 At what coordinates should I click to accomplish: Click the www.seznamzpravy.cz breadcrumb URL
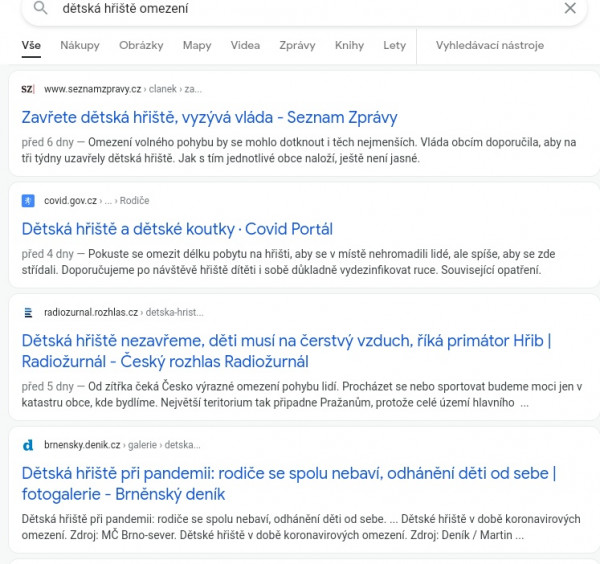pos(92,89)
